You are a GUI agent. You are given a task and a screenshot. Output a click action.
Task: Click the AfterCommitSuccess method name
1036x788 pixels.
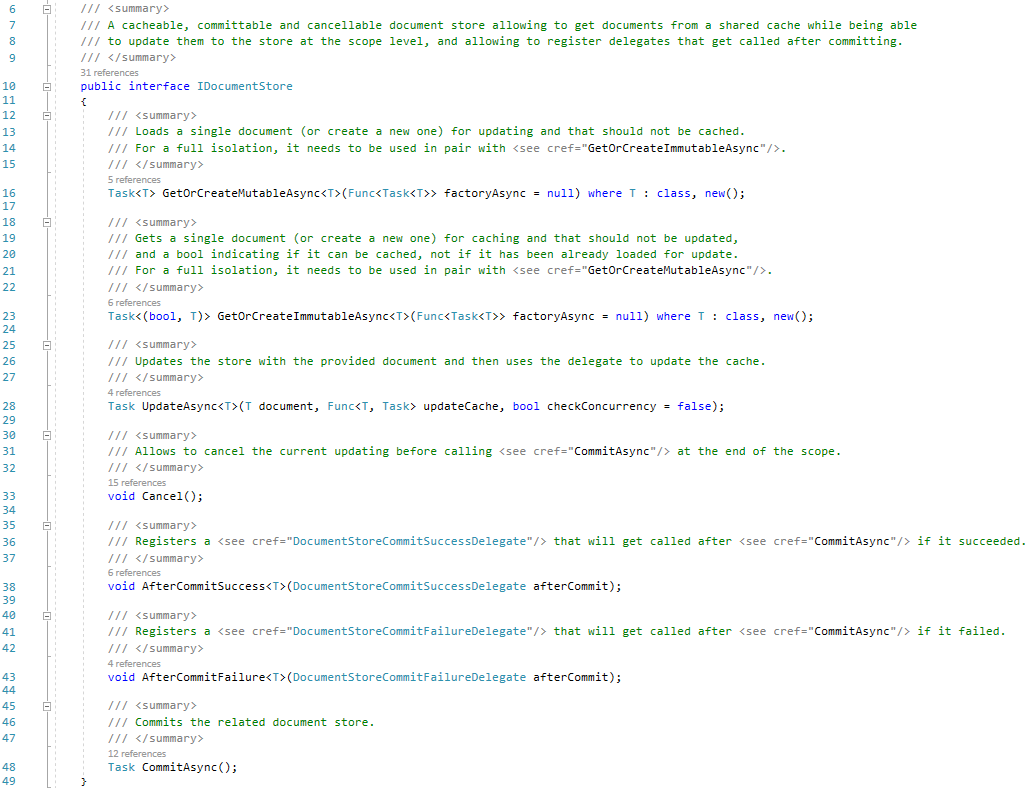pyautogui.click(x=204, y=587)
